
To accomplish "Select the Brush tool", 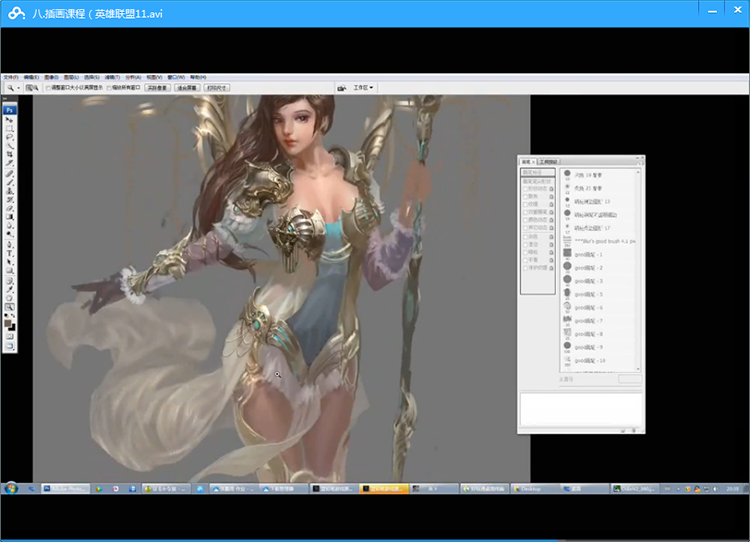I will (x=10, y=182).
